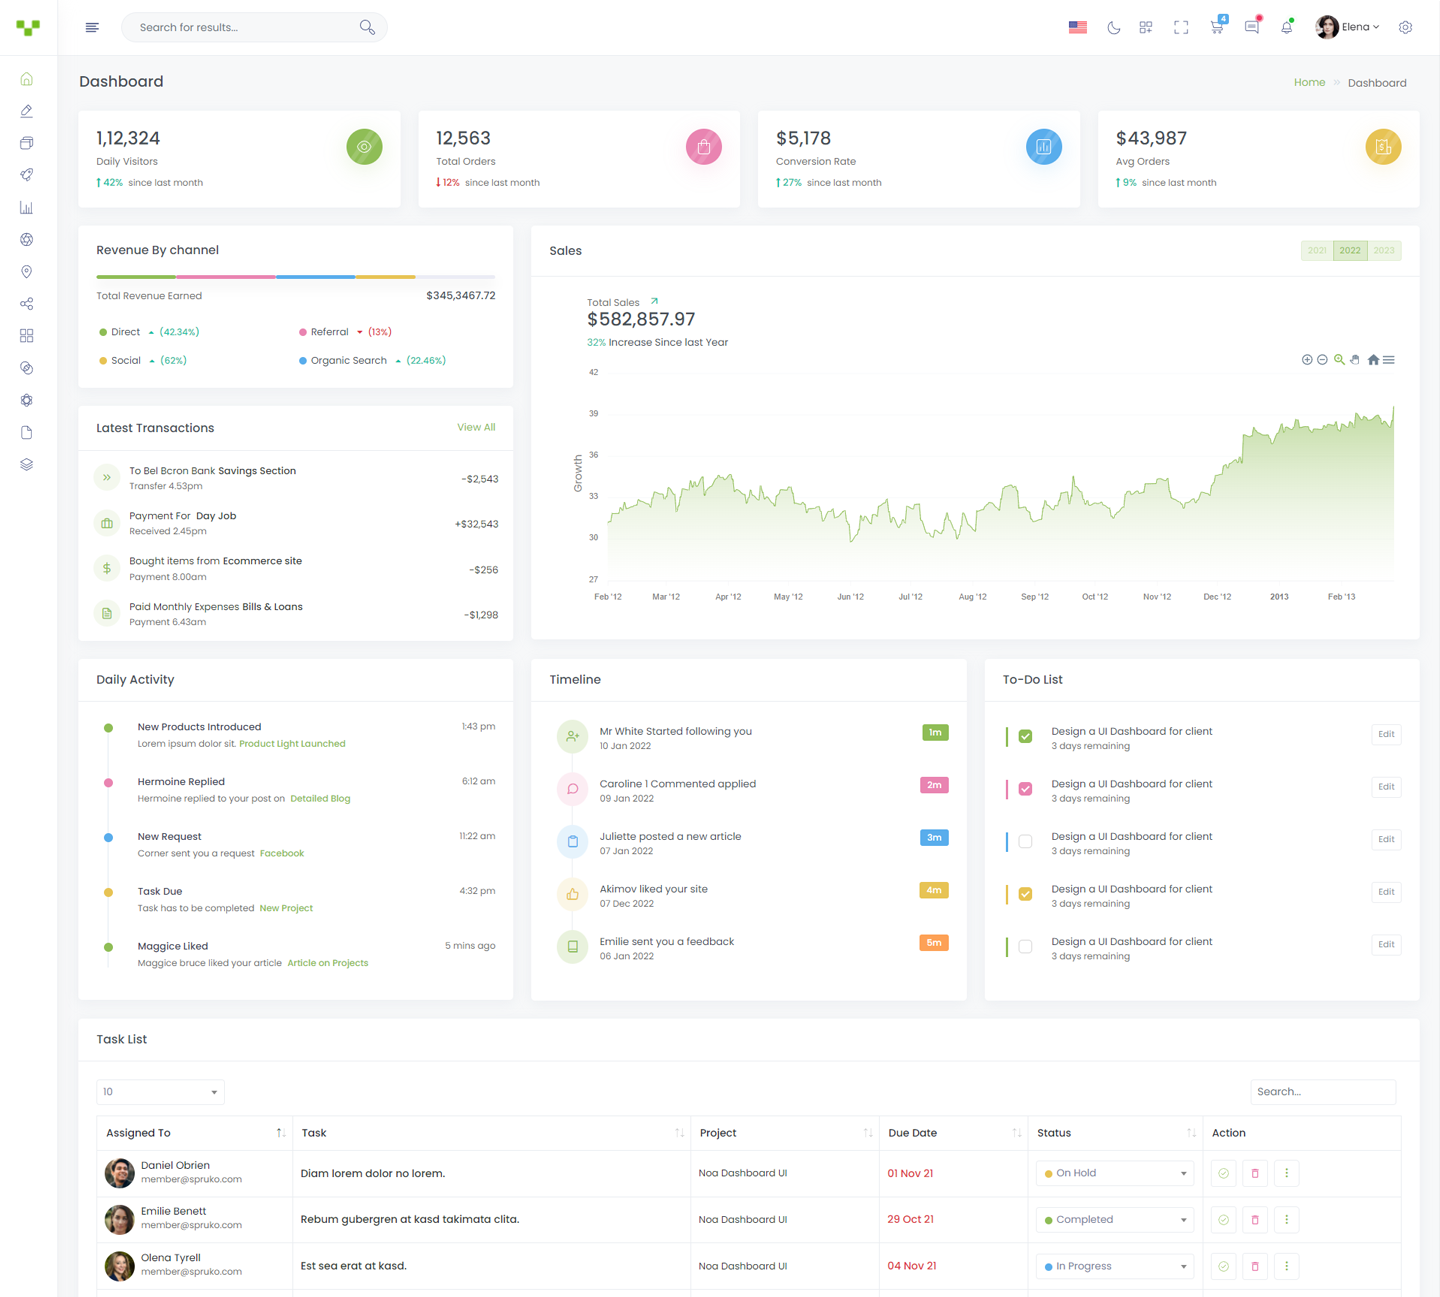Delete Daniel Obrien's task with trash icon
The image size is (1440, 1297).
(x=1255, y=1174)
